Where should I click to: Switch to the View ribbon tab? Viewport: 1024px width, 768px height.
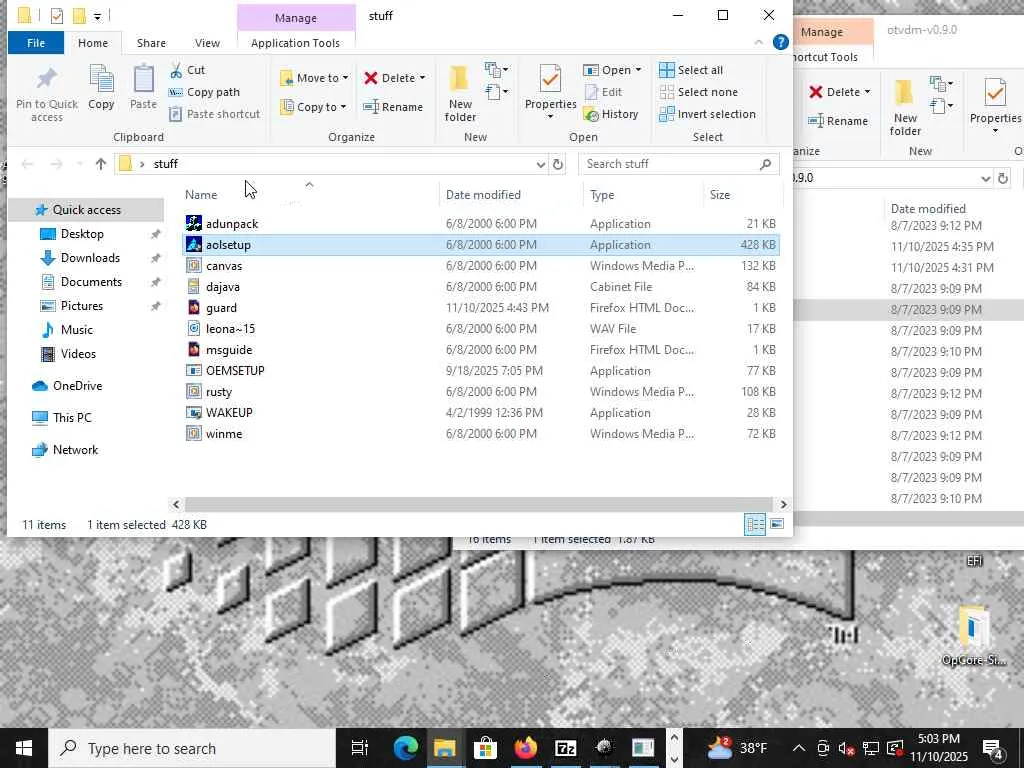207,42
